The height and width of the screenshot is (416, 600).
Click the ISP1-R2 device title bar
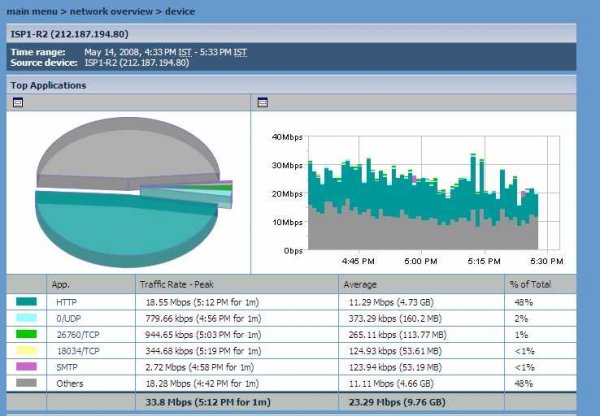[x=291, y=34]
